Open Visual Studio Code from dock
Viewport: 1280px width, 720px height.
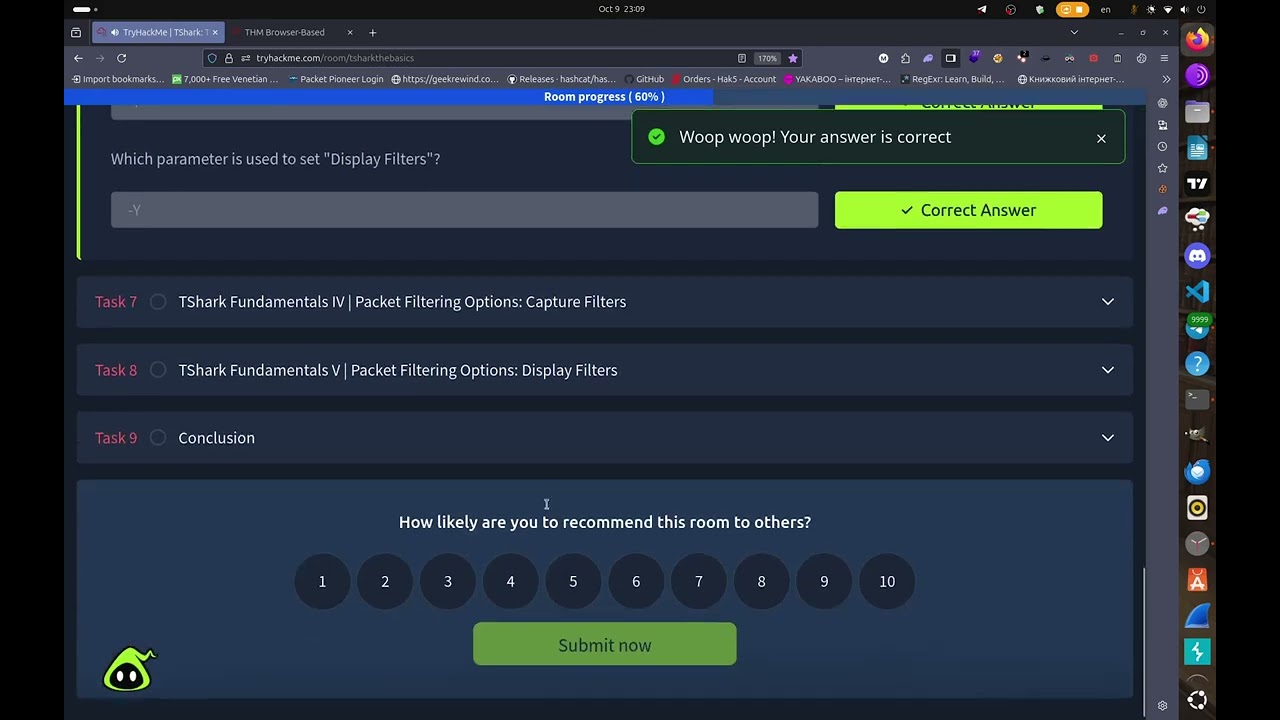tap(1197, 292)
